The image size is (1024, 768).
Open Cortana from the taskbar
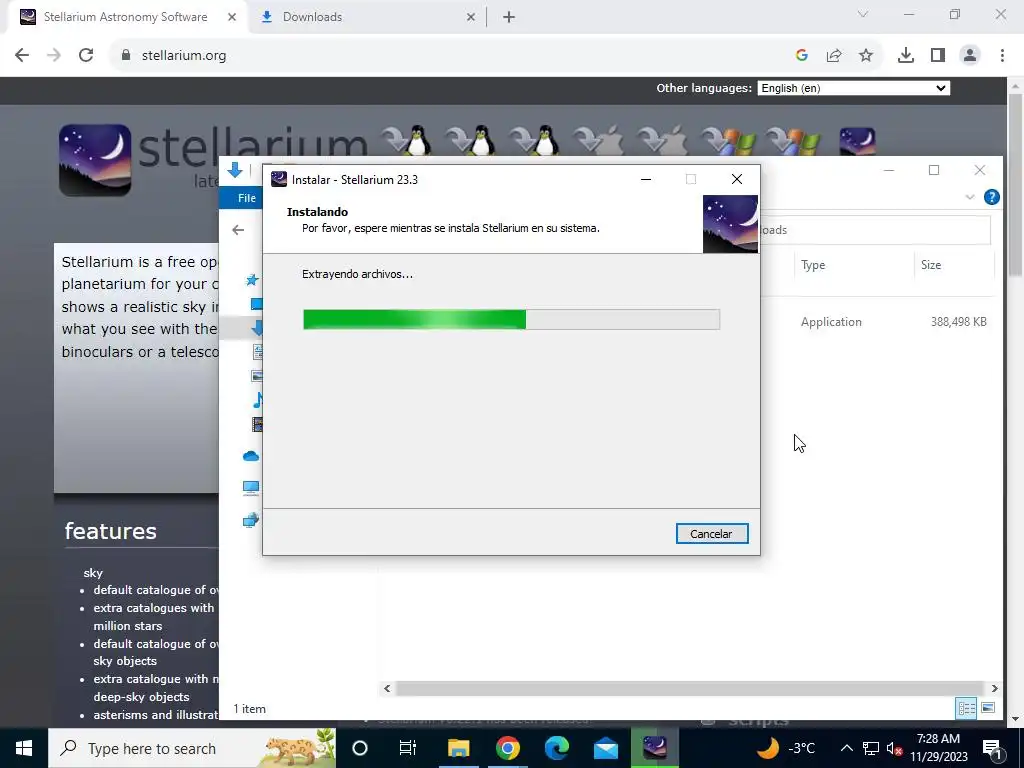(x=360, y=748)
